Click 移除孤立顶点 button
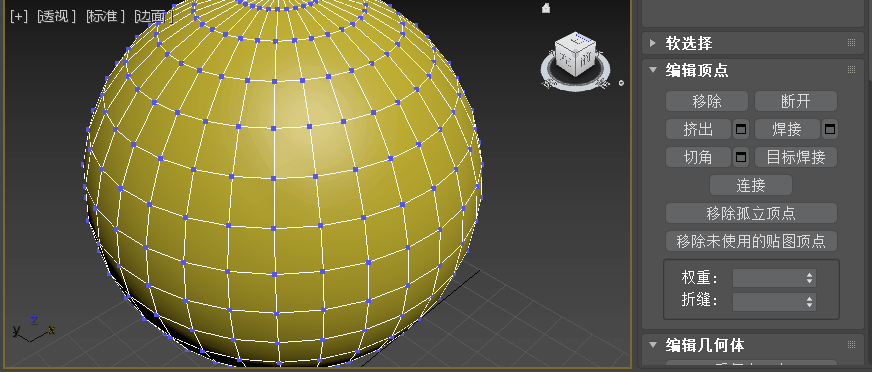This screenshot has width=872, height=372. pos(751,213)
